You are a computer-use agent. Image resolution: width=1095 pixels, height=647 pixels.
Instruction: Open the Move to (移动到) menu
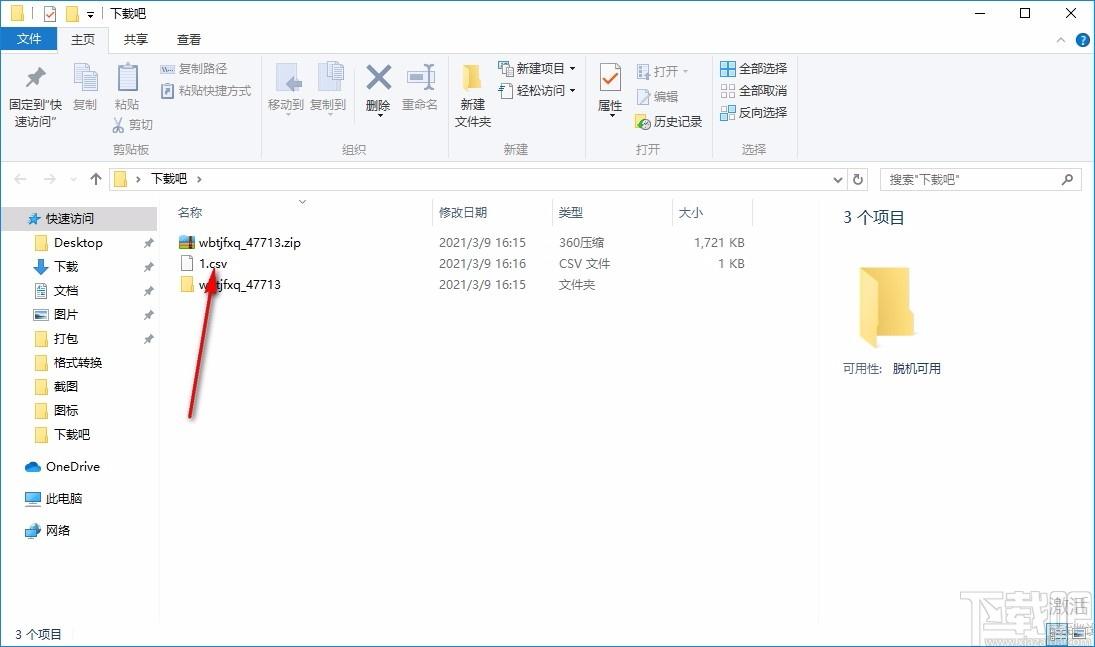286,88
